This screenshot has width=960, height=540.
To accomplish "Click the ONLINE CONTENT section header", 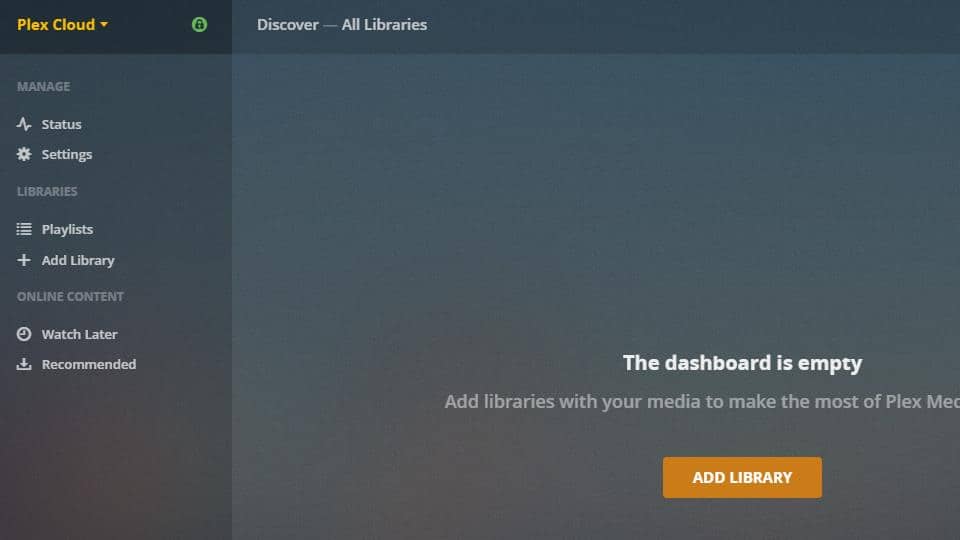I will pos(70,297).
